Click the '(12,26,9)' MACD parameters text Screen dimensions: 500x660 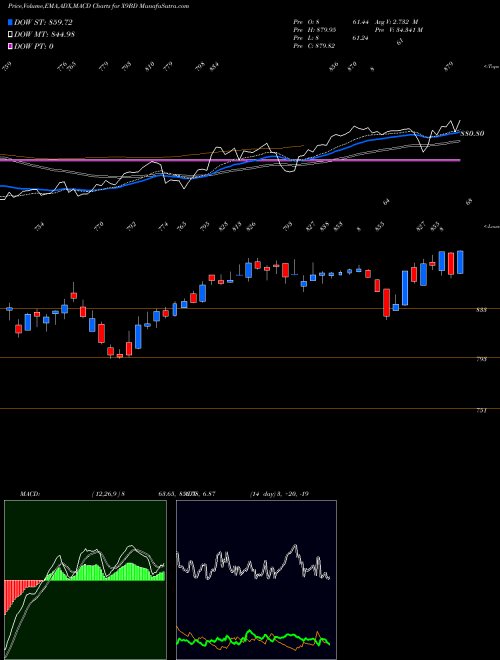click(106, 494)
